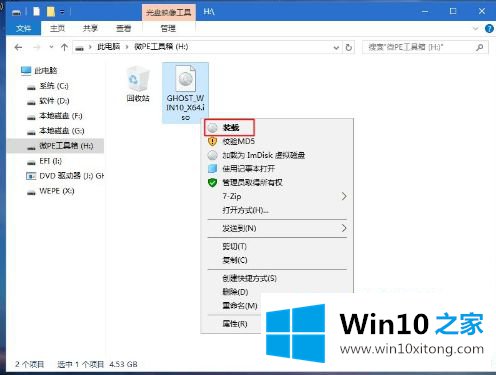The width and height of the screenshot is (496, 375).
Task: Click the ImDisk disc icon in menu
Action: click(212, 155)
